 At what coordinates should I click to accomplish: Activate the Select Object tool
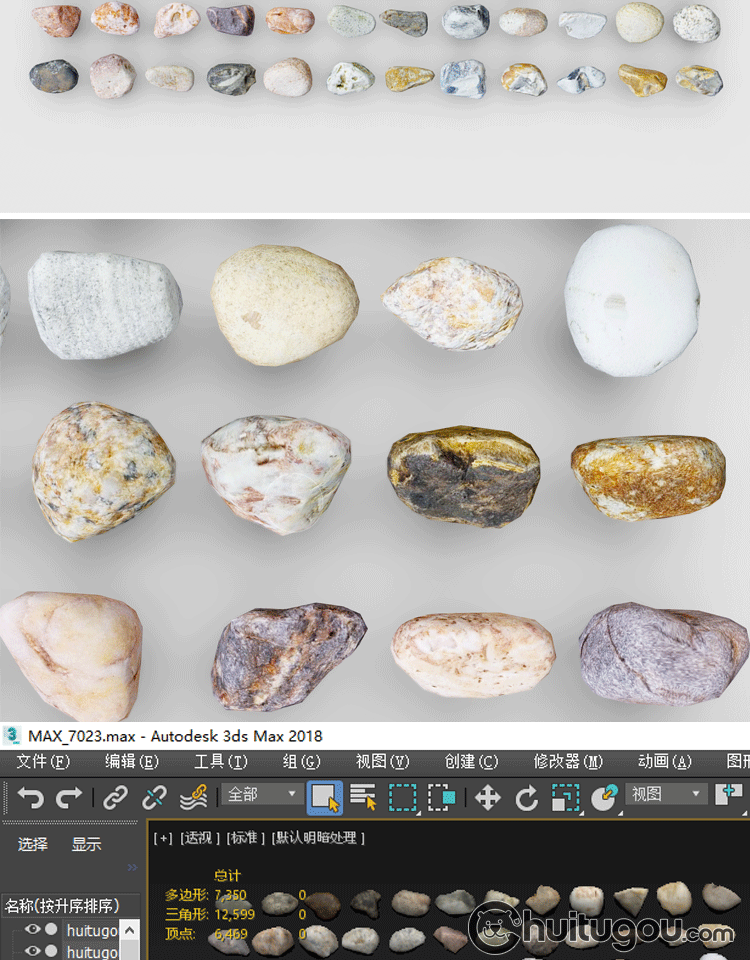(325, 797)
